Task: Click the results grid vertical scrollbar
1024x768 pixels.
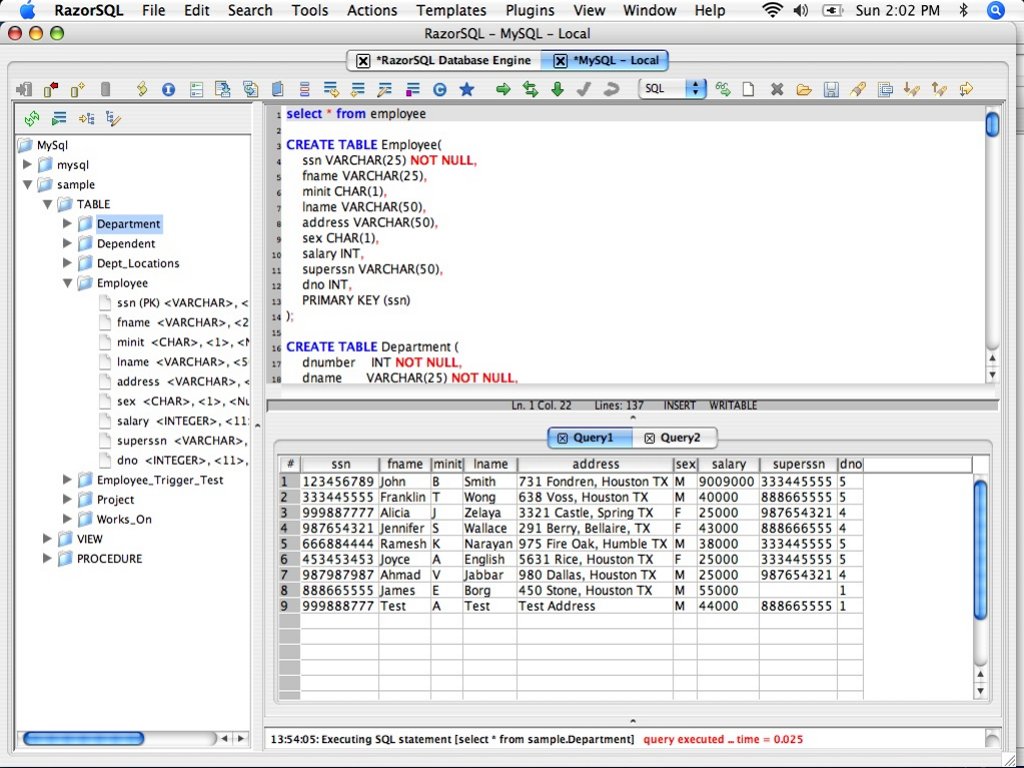Action: pos(980,549)
